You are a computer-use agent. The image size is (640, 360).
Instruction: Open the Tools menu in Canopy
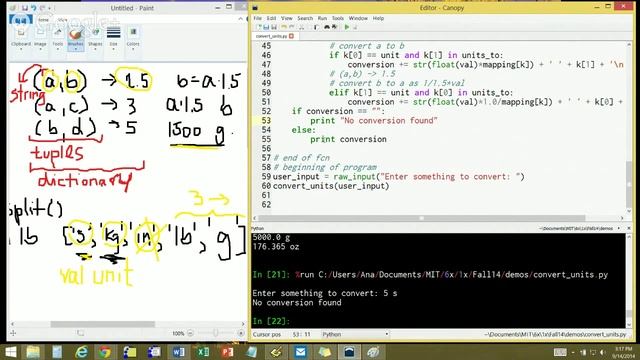point(338,18)
